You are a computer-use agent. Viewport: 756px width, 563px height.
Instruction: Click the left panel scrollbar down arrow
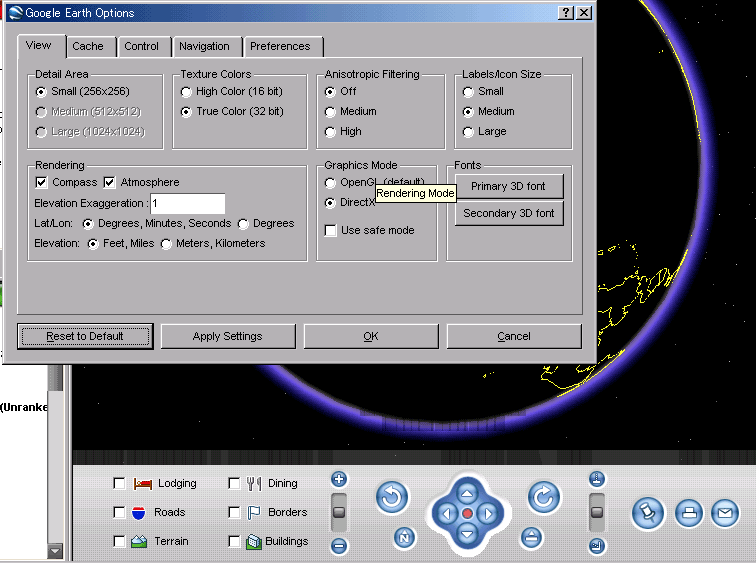(x=55, y=550)
